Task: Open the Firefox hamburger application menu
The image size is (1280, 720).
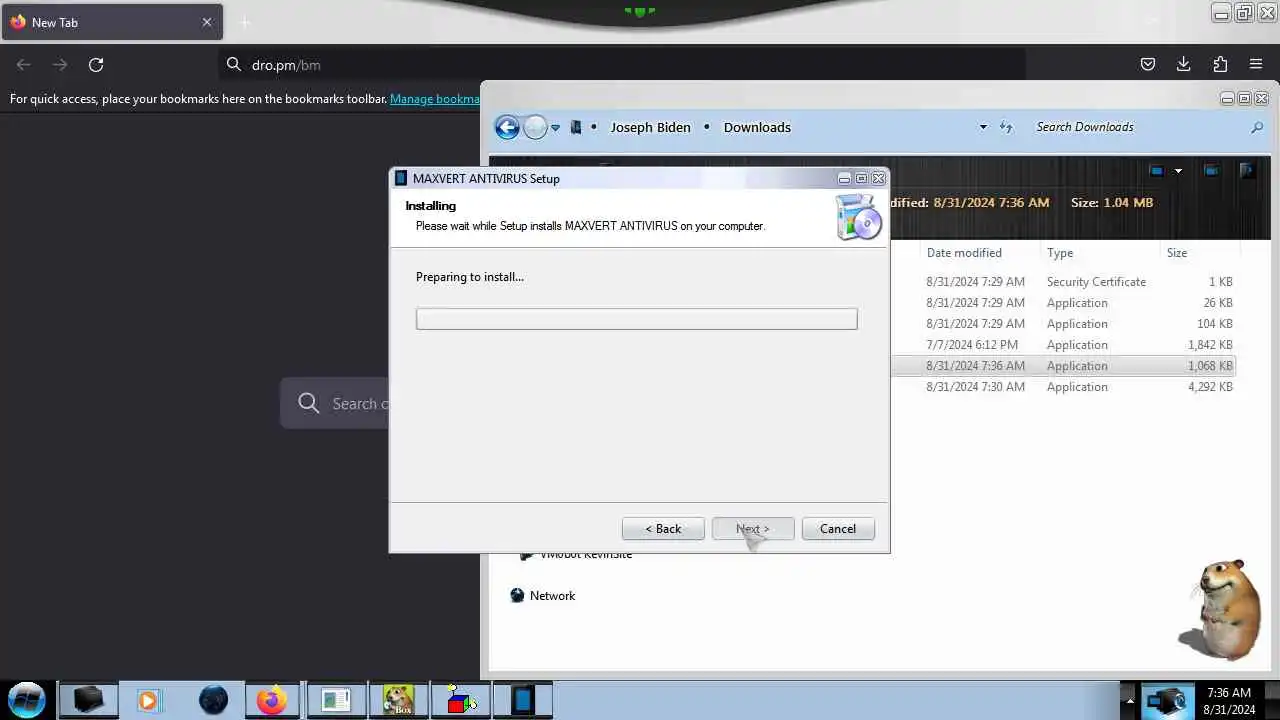Action: pos(1256,65)
